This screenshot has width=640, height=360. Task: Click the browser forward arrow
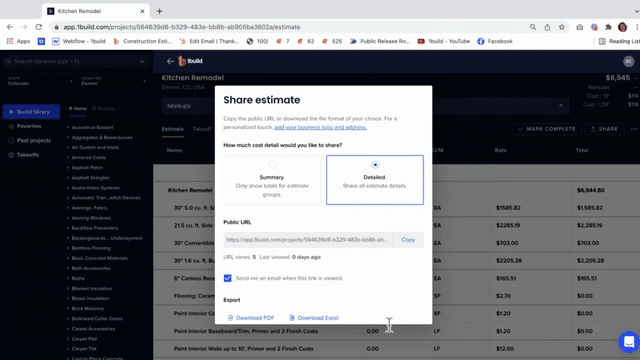(24, 27)
